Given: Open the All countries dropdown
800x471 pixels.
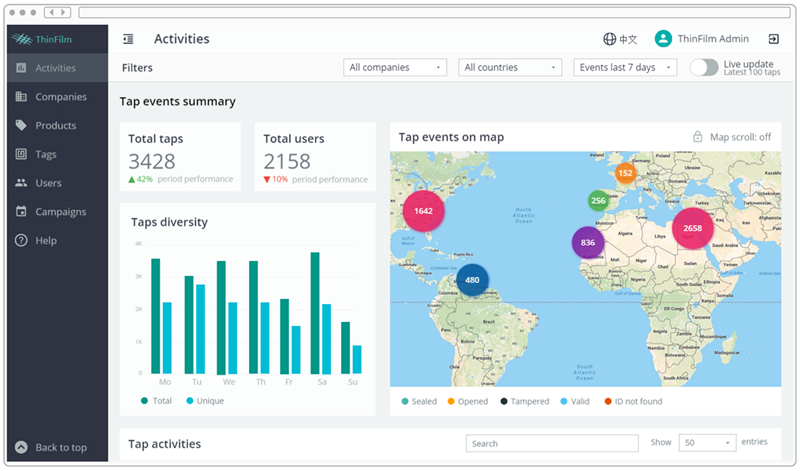Looking at the screenshot, I should (510, 67).
